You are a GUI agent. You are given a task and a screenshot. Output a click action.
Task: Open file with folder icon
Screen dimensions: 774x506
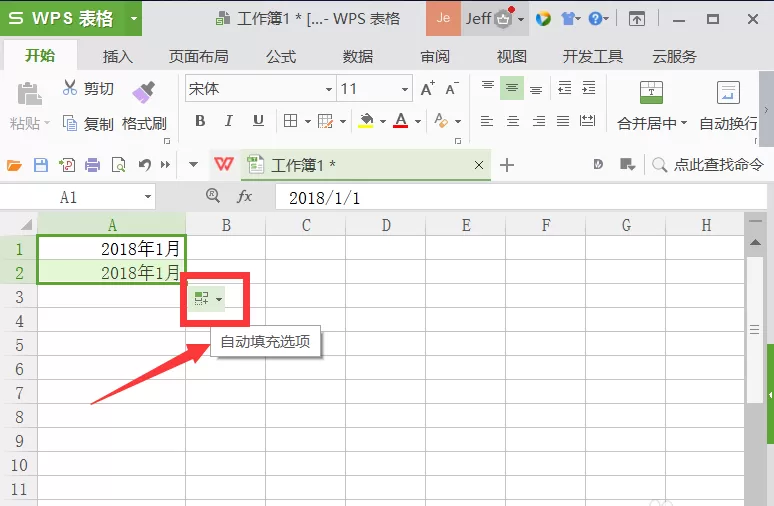[x=14, y=165]
